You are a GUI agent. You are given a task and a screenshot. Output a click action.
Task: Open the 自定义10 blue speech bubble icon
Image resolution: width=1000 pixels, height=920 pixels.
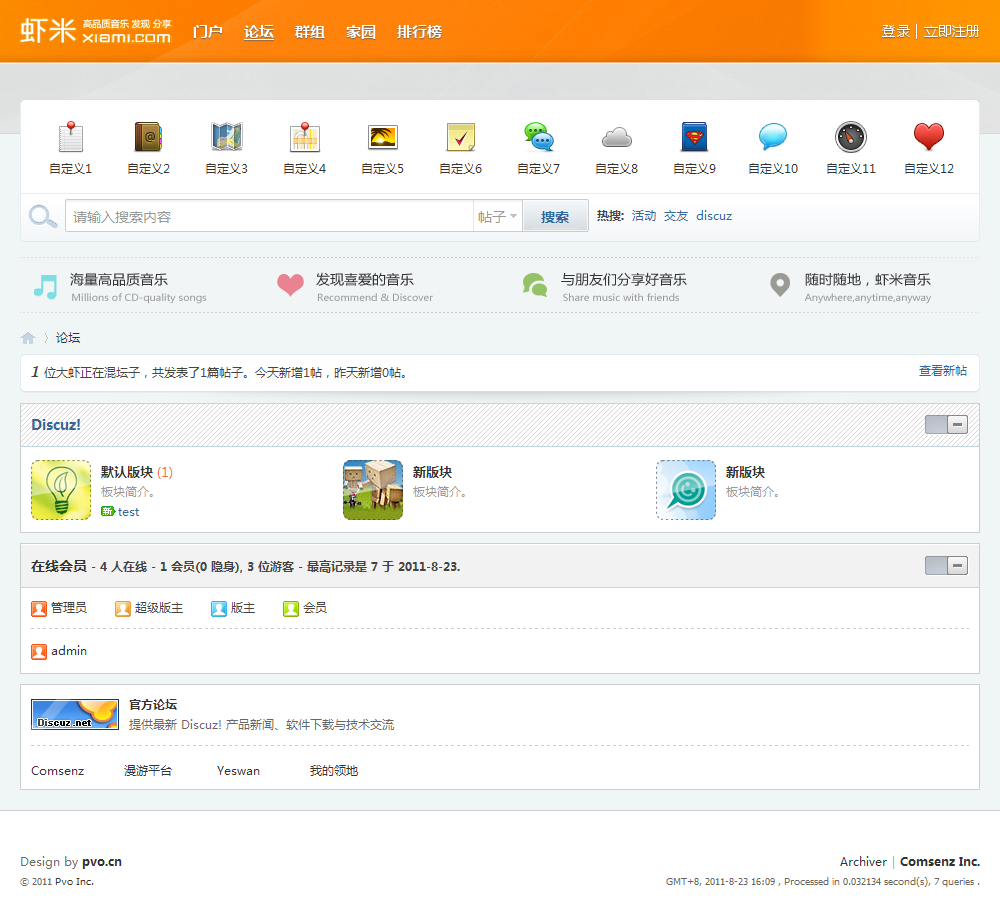click(x=773, y=136)
